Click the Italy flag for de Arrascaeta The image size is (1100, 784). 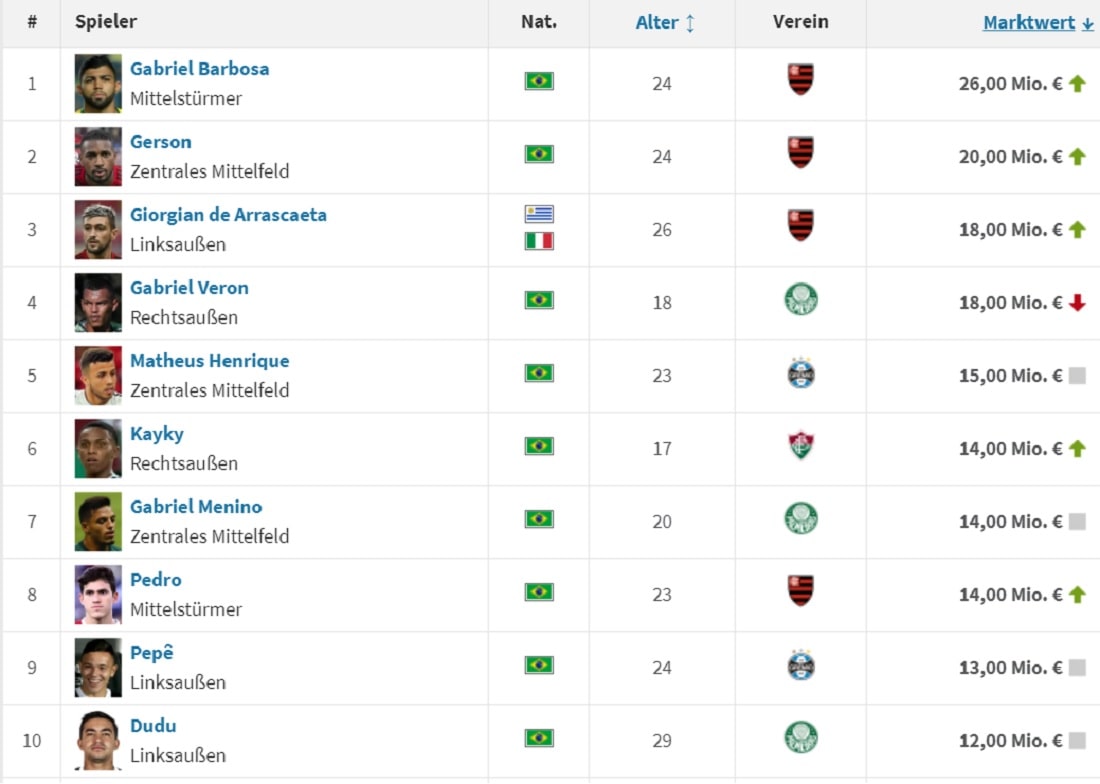tap(539, 241)
